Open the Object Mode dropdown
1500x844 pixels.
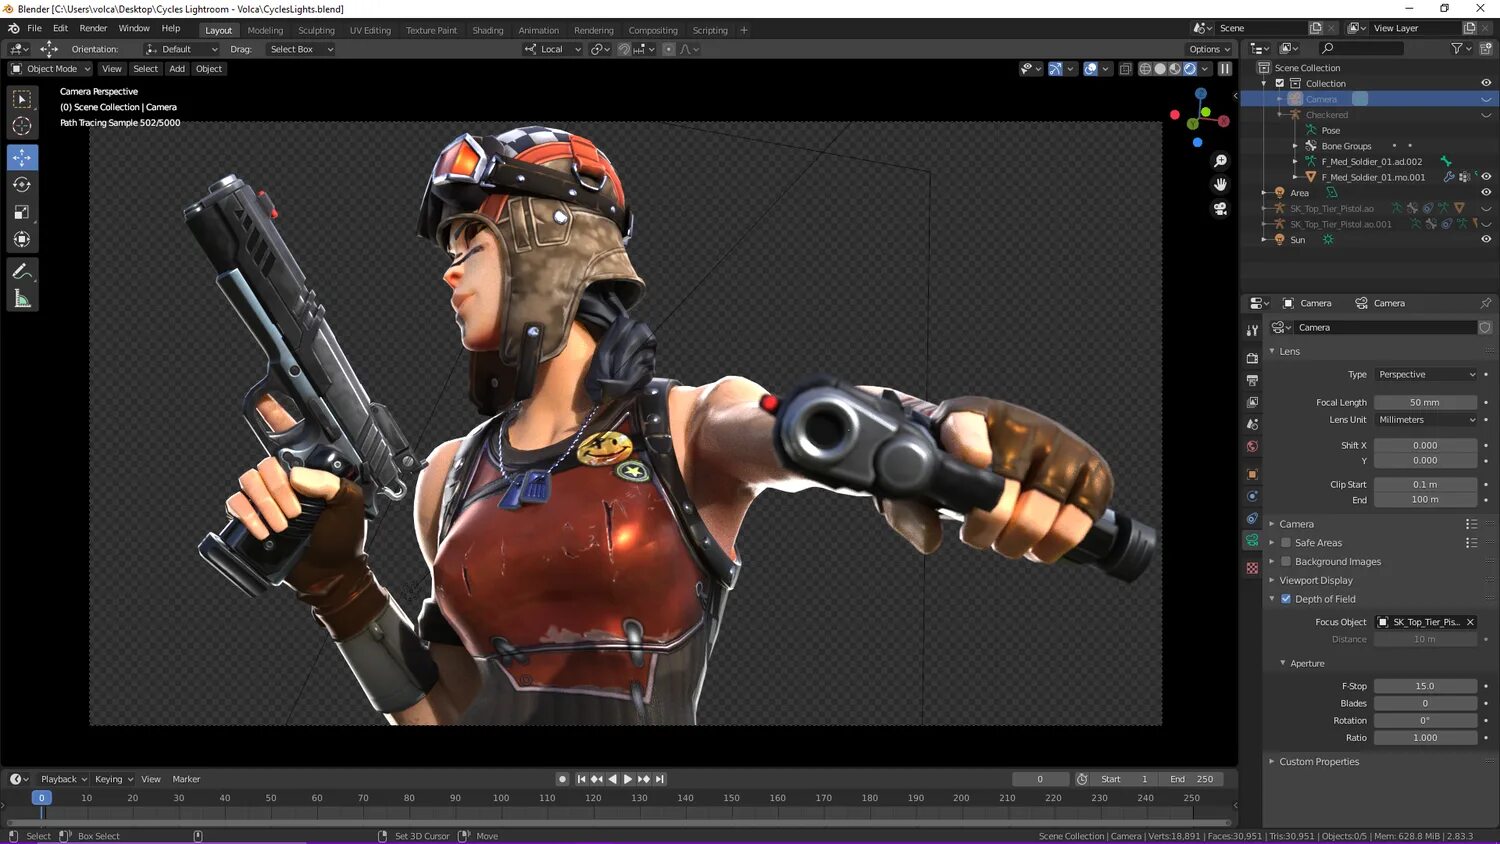(50, 69)
